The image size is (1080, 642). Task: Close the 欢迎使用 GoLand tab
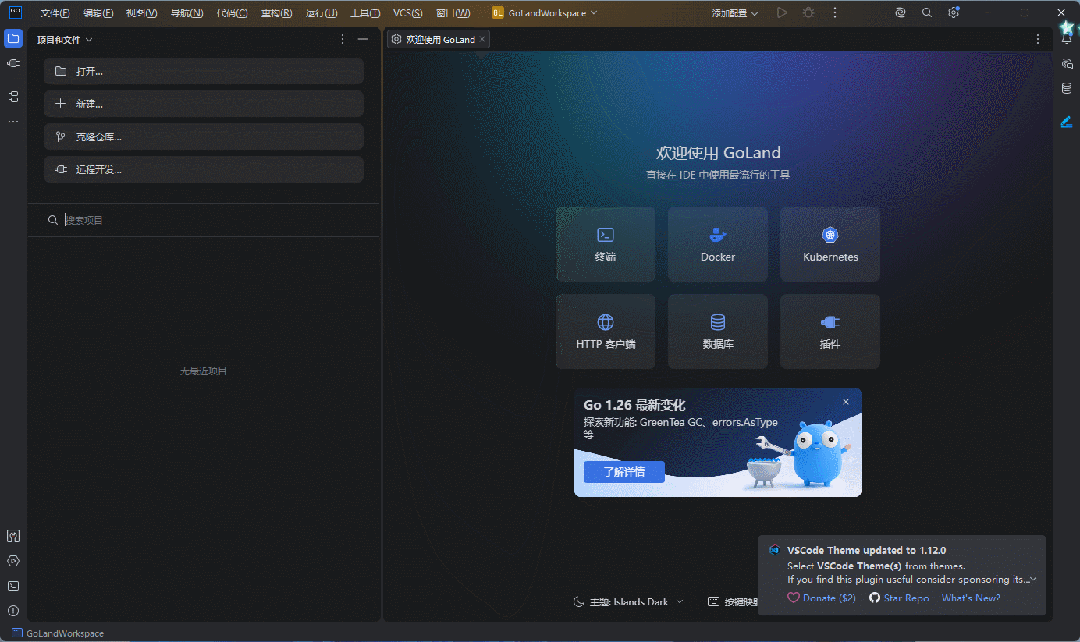pyautogui.click(x=483, y=39)
